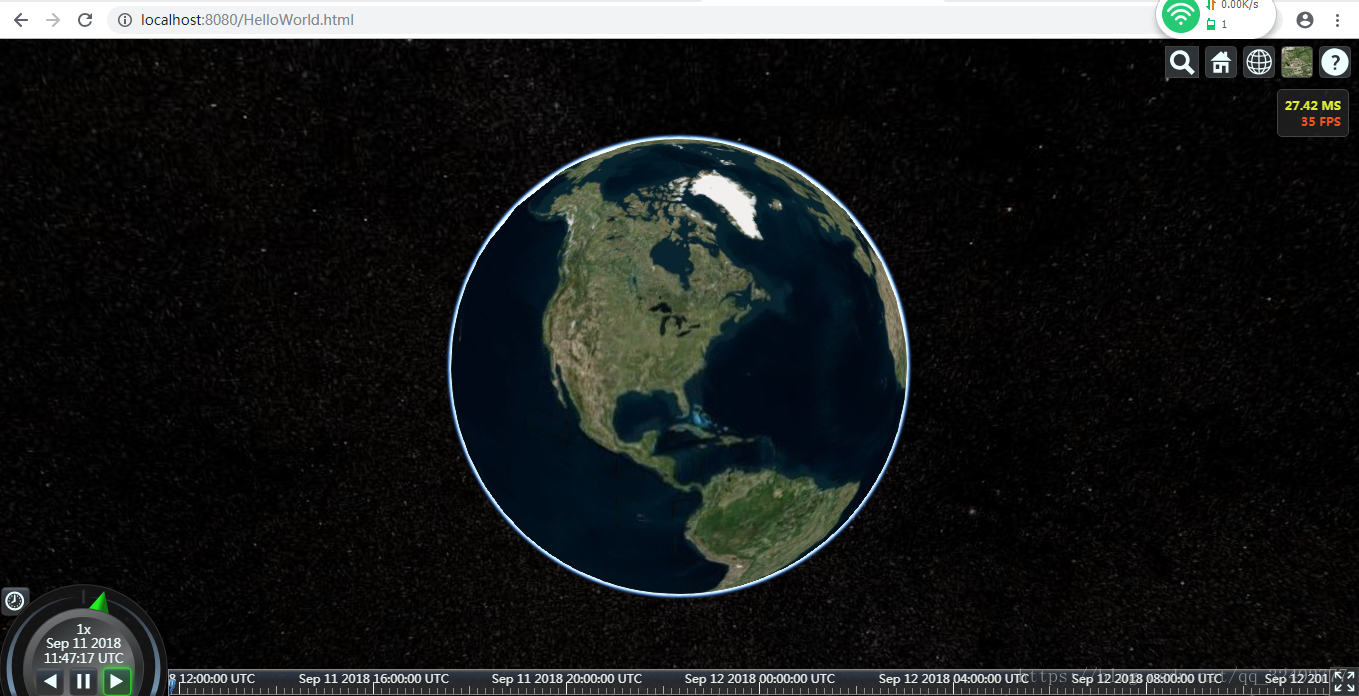The width and height of the screenshot is (1359, 696).
Task: Open the base layer imagery picker
Action: [x=1297, y=62]
